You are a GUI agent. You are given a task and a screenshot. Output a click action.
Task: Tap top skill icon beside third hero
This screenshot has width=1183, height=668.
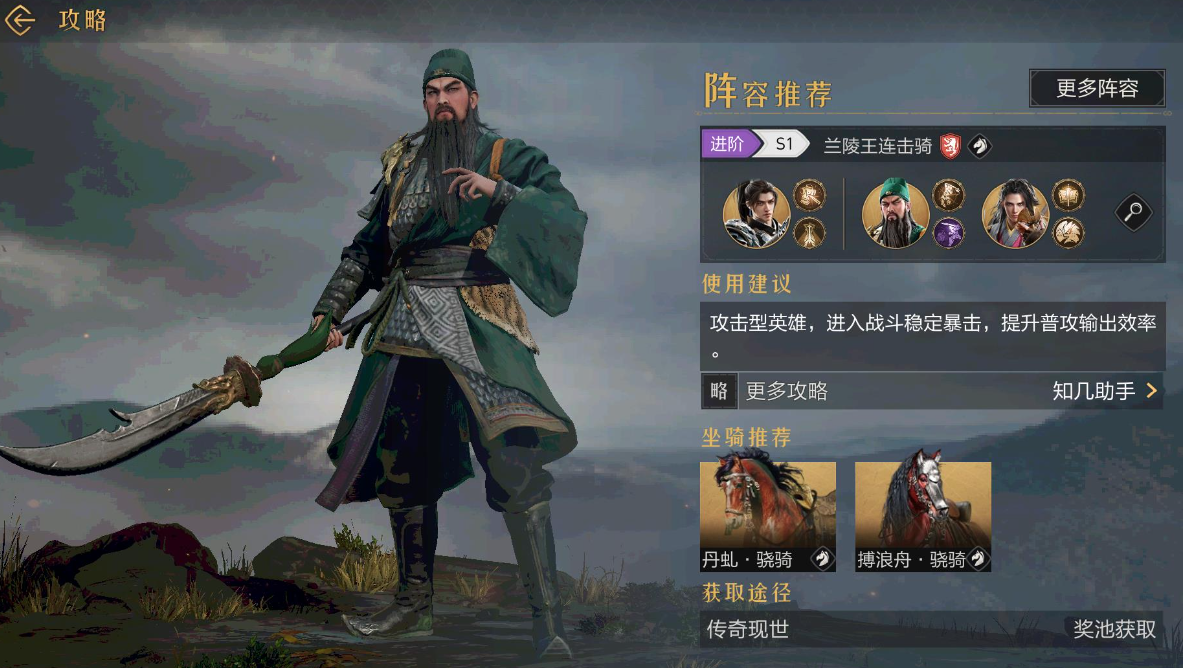point(1068,195)
